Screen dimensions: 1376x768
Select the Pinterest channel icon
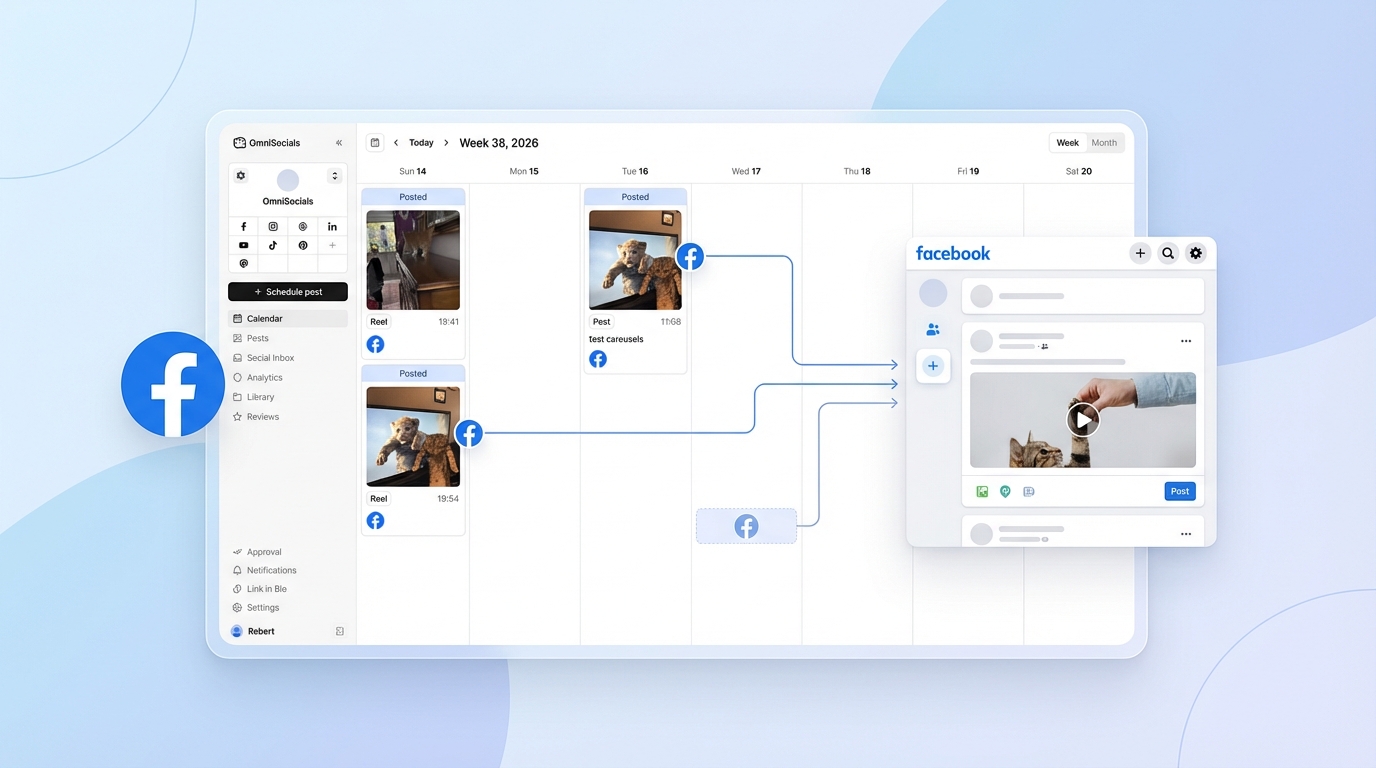coord(302,245)
